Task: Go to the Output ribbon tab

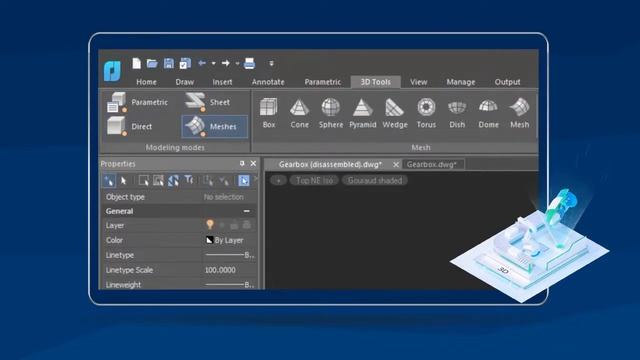Action: click(507, 82)
